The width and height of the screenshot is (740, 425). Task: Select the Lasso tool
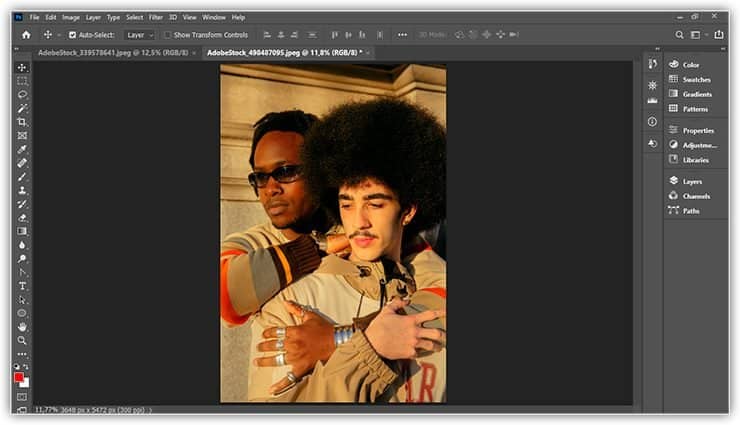coord(22,94)
